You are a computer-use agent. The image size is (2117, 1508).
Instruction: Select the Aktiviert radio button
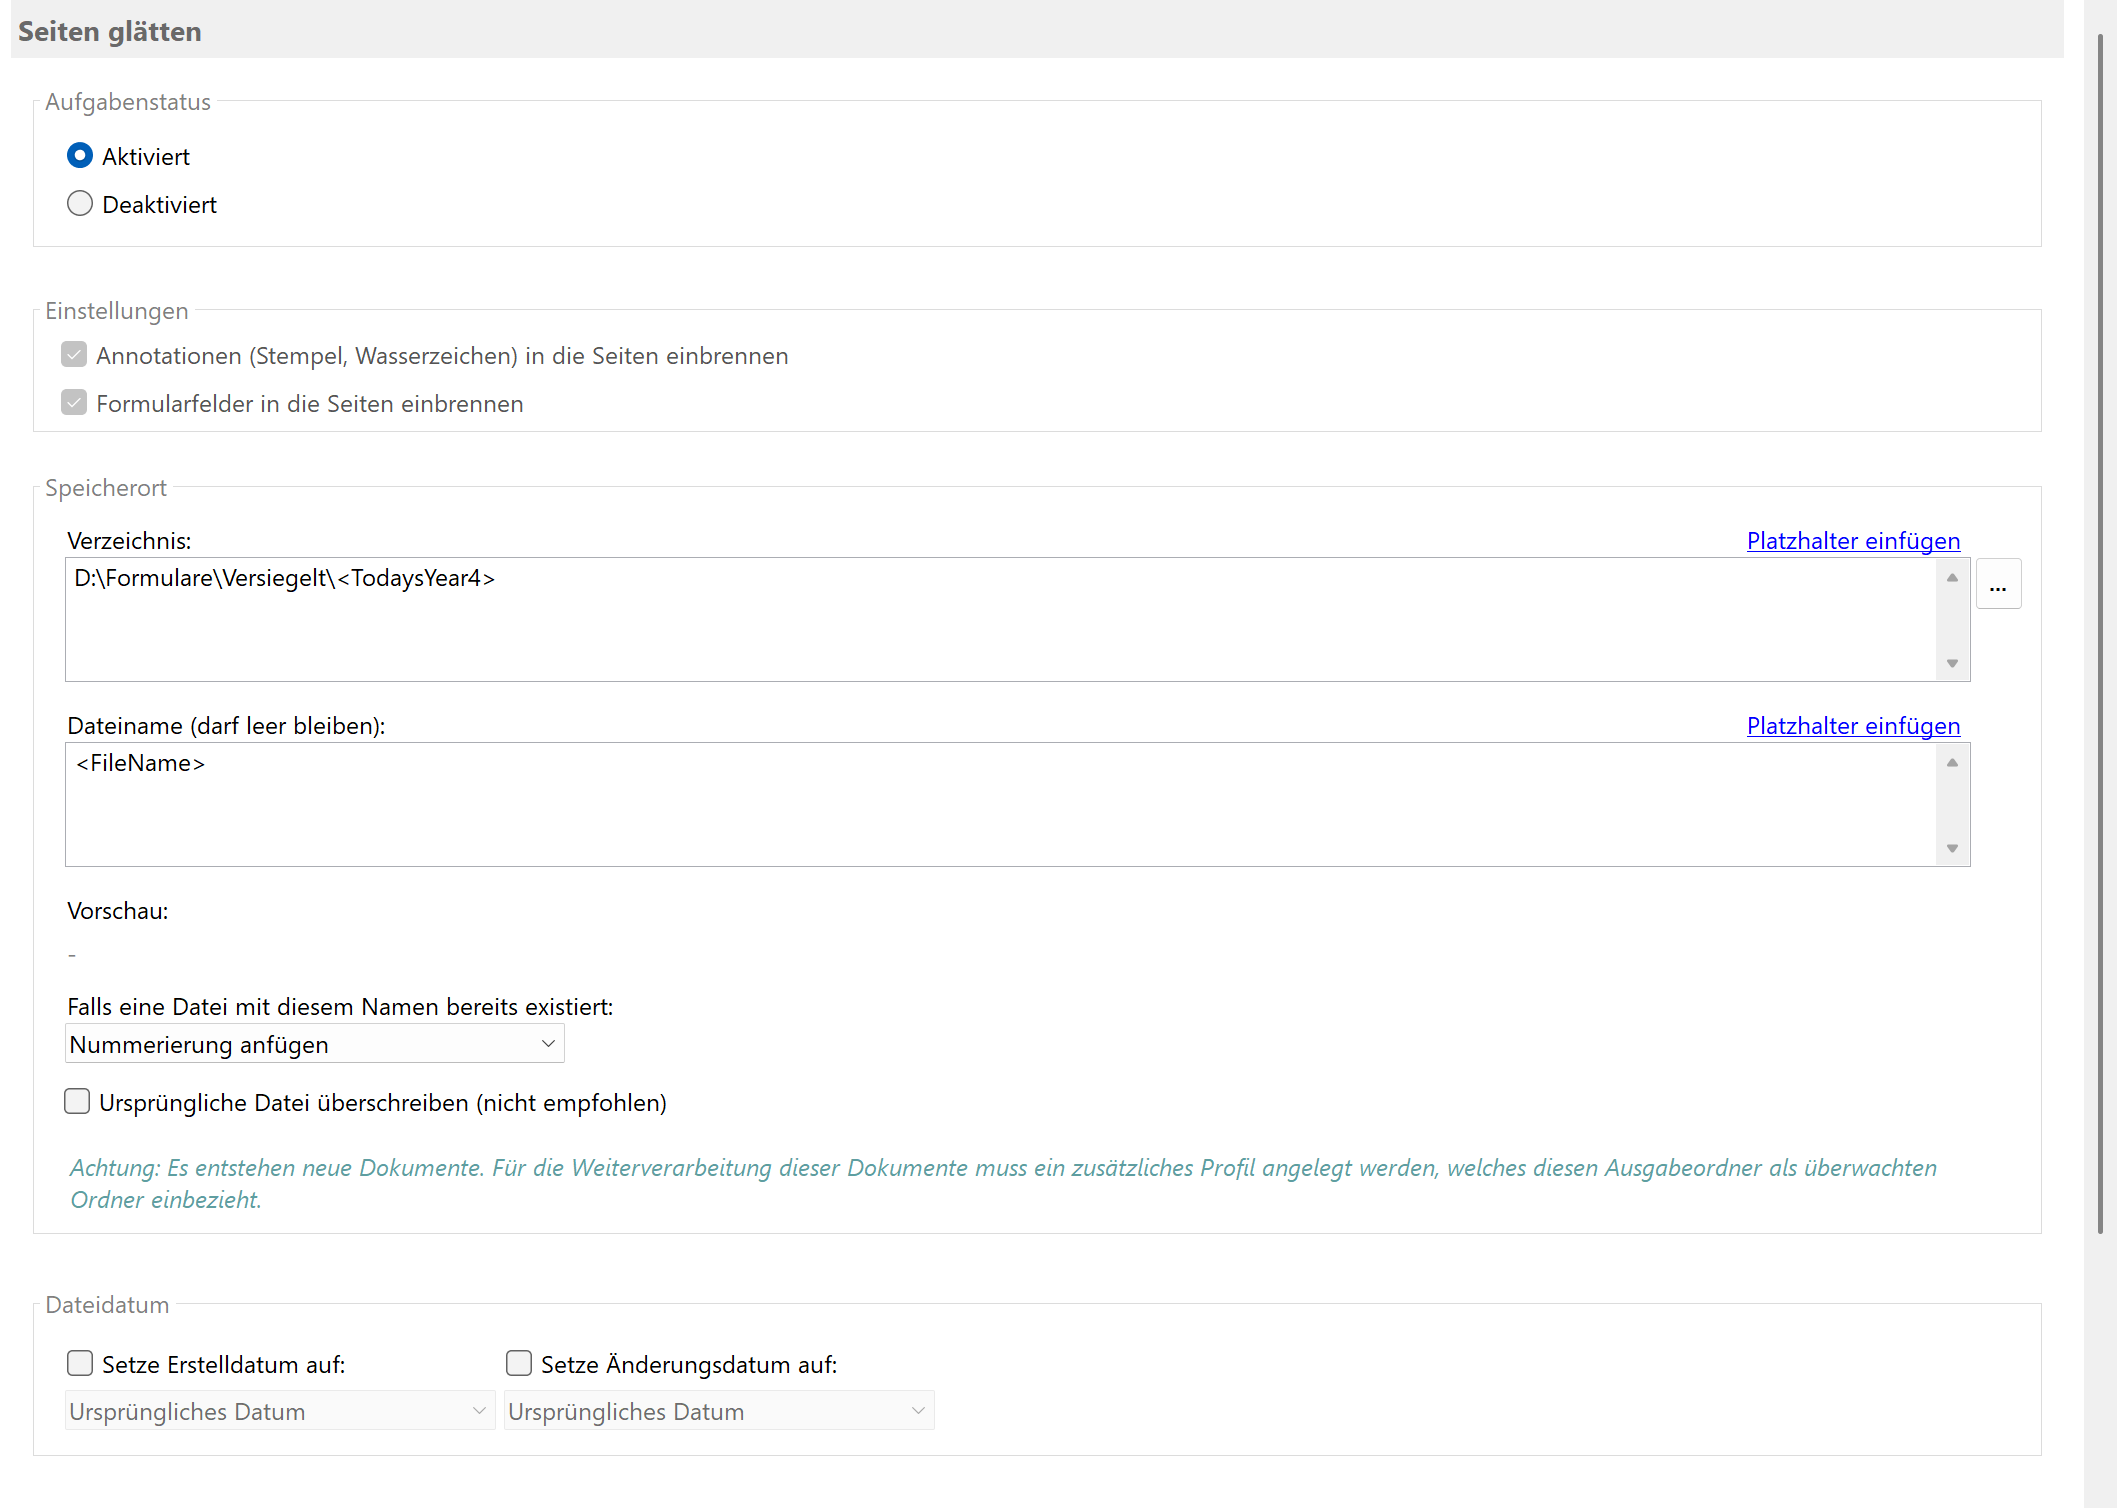[80, 156]
